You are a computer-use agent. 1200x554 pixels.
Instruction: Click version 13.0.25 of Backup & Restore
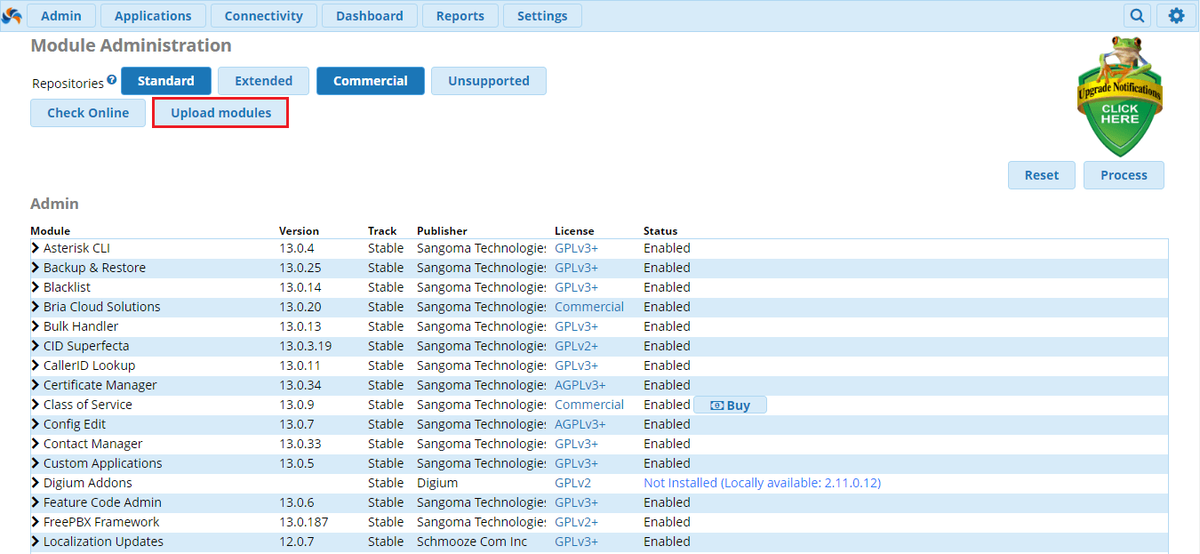(300, 268)
